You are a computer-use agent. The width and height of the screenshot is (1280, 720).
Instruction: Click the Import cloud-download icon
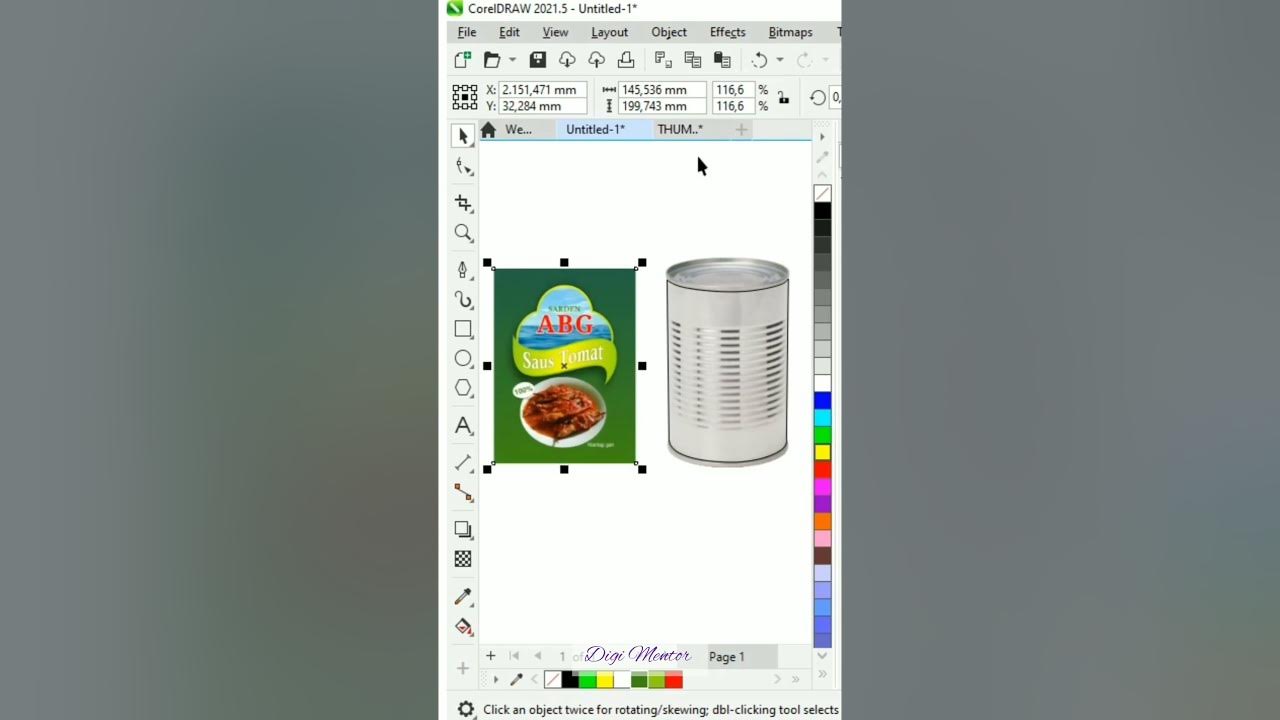point(567,60)
